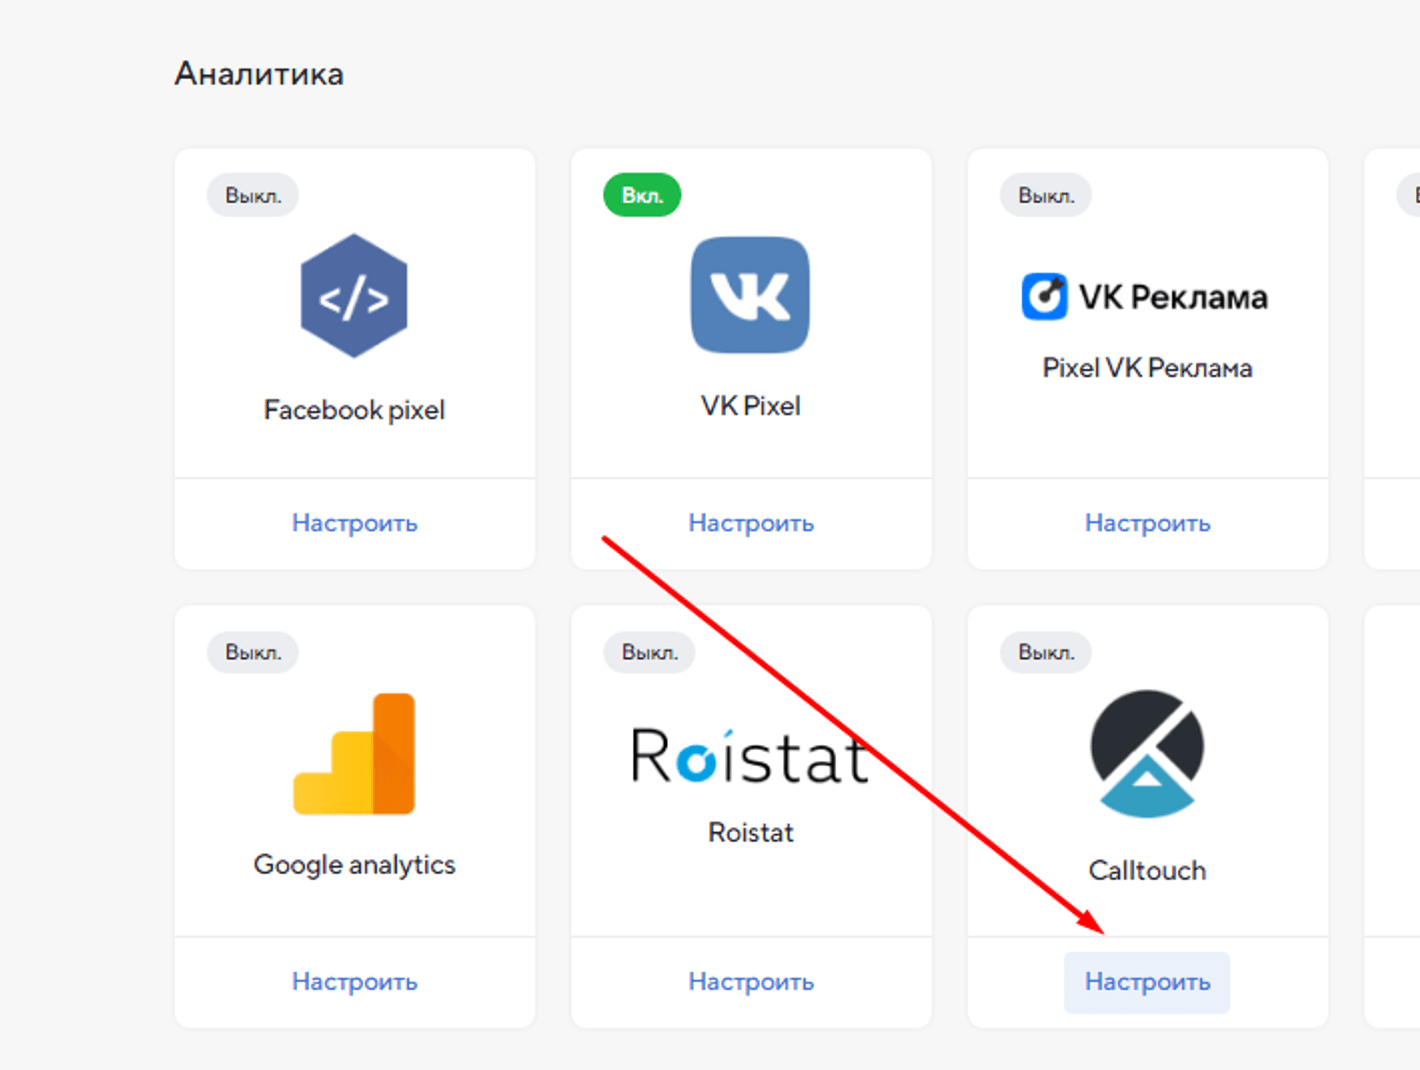This screenshot has height=1070, width=1420.
Task: Open Настроить for Google analytics
Action: pos(354,981)
